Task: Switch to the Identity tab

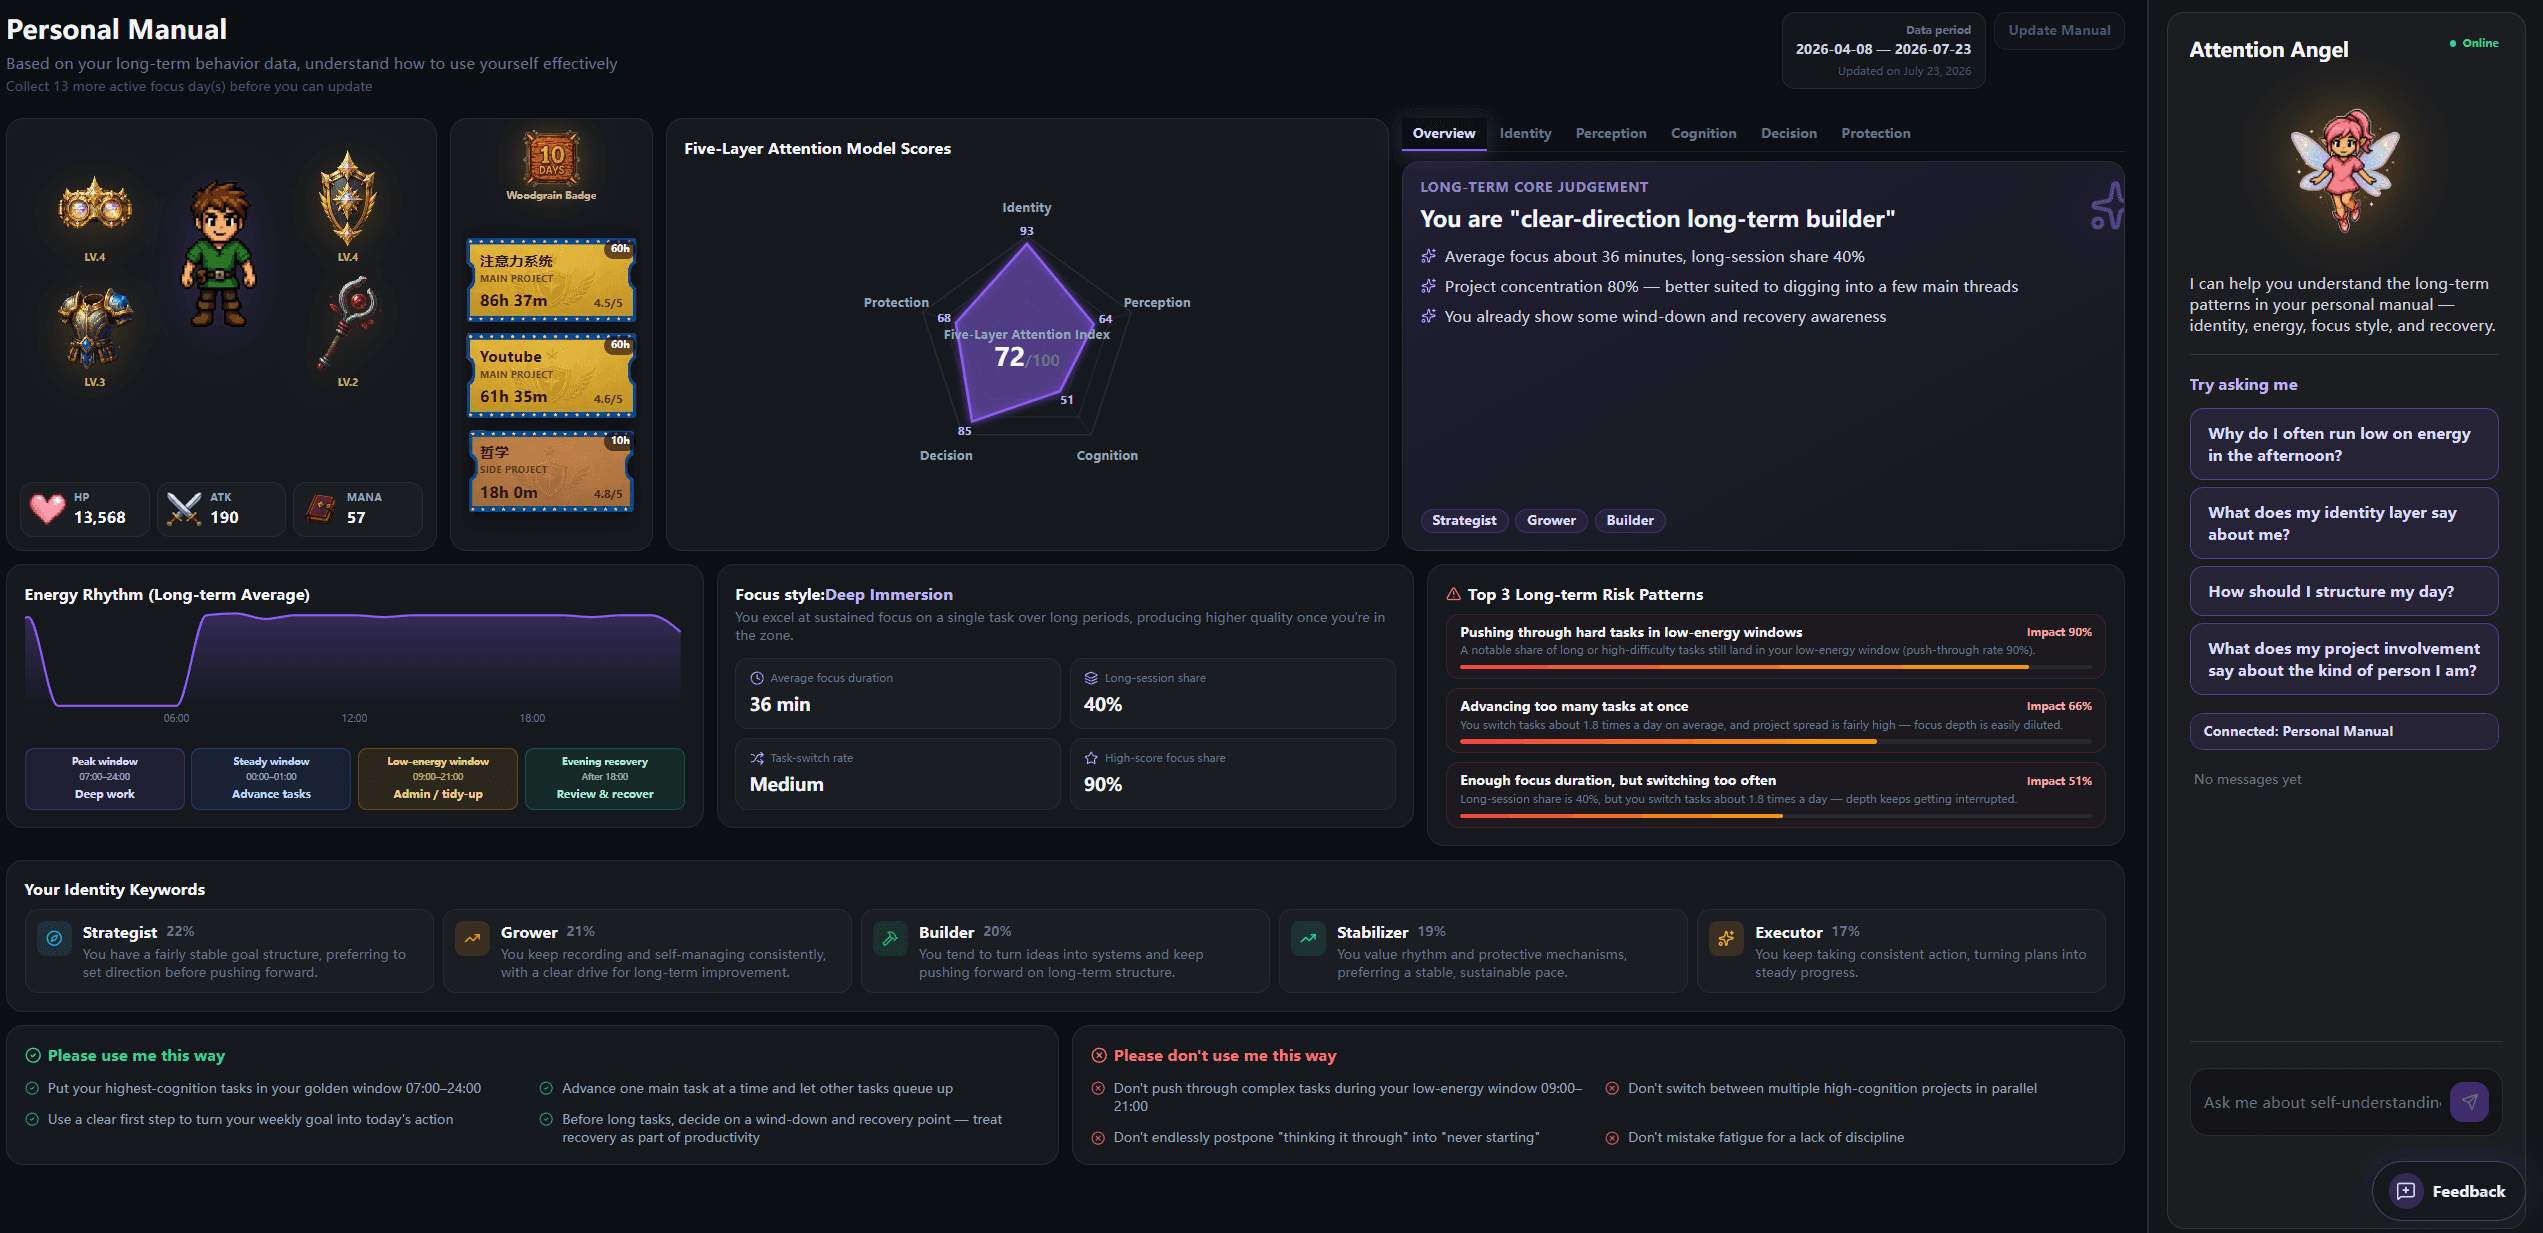Action: coord(1525,133)
